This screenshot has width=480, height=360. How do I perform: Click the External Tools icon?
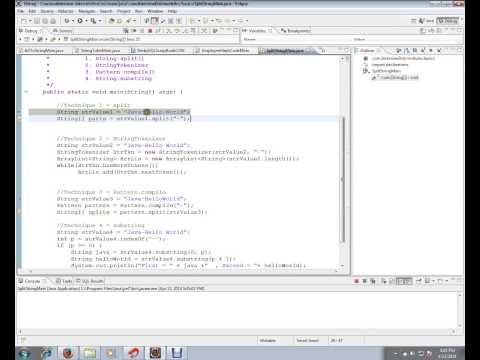93,21
